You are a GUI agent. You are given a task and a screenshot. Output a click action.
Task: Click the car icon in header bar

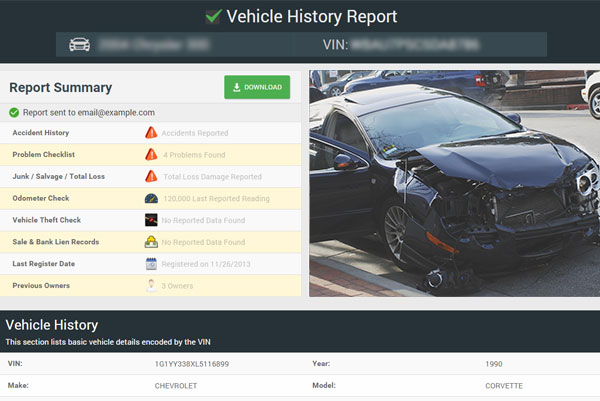pyautogui.click(x=78, y=45)
